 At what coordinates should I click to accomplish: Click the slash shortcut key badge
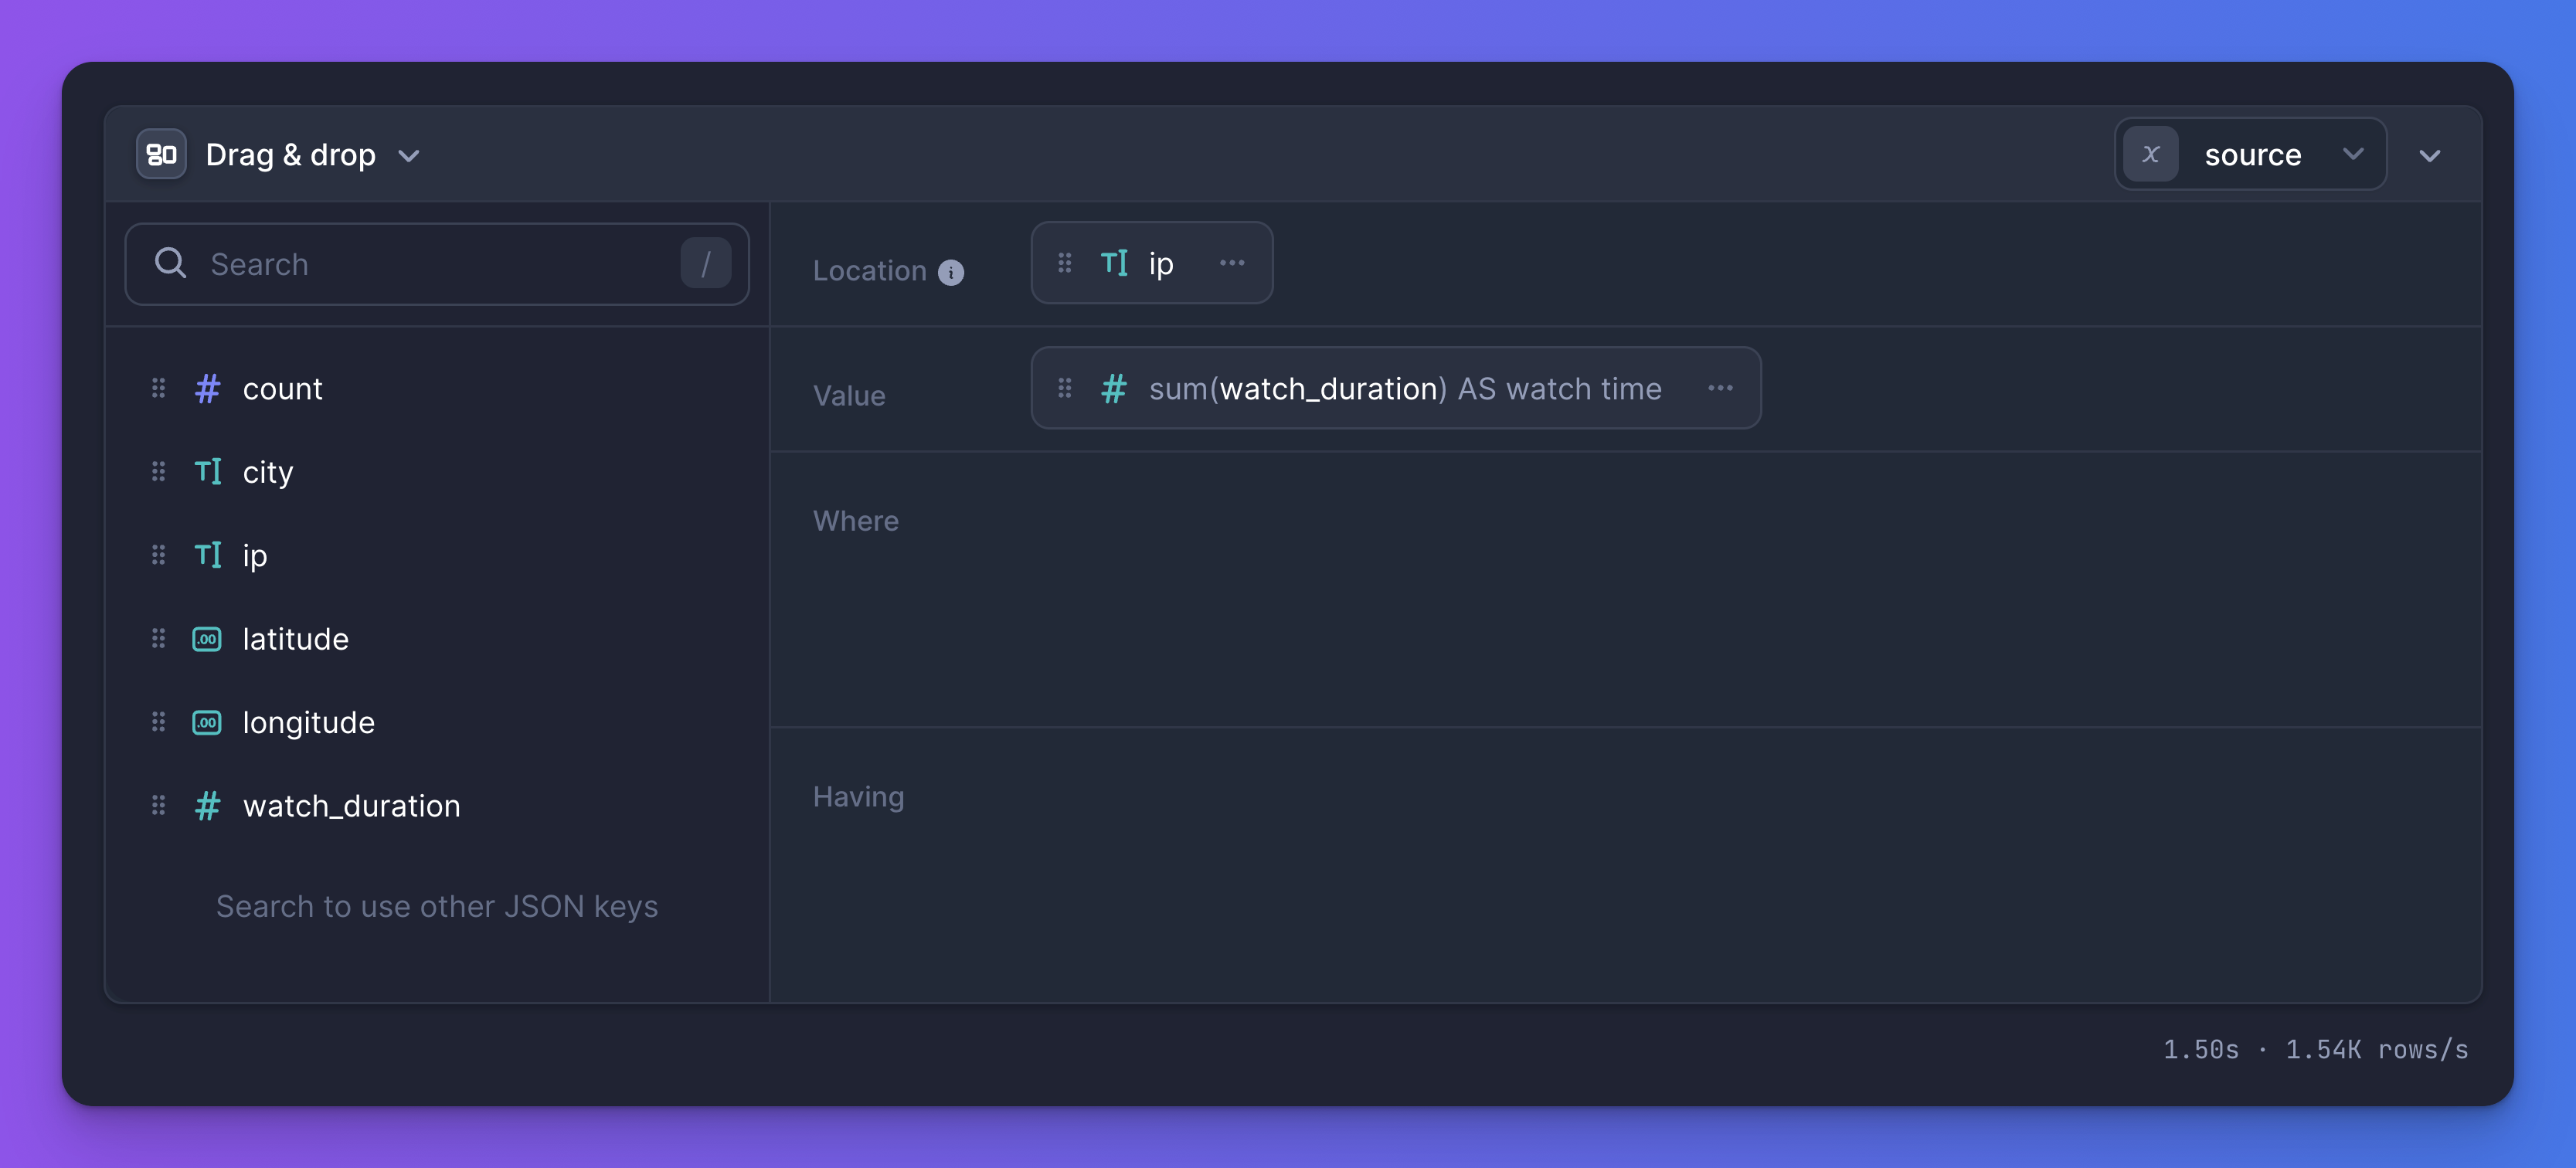[x=705, y=264]
